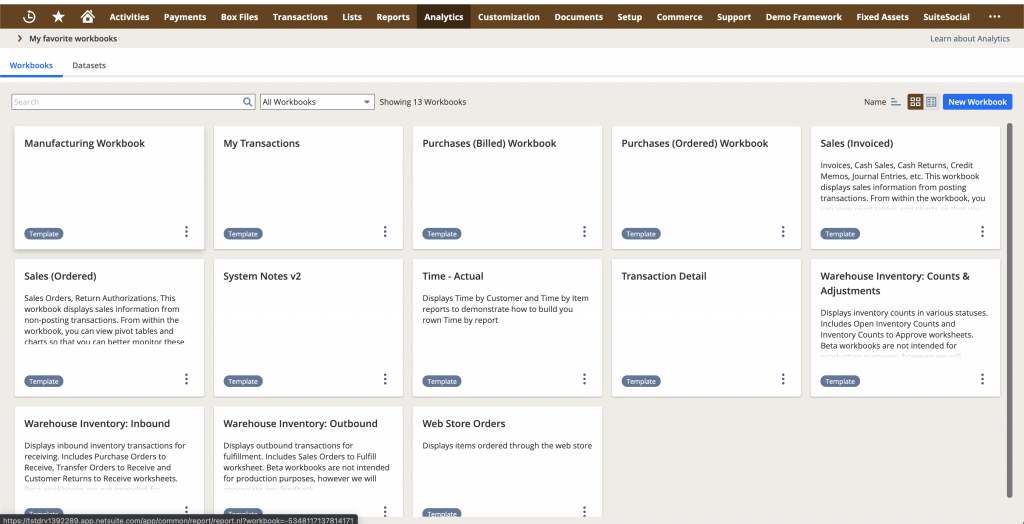Open the Sales (Invoiced) workbook
Viewport: 1024px width, 524px height.
[x=857, y=143]
